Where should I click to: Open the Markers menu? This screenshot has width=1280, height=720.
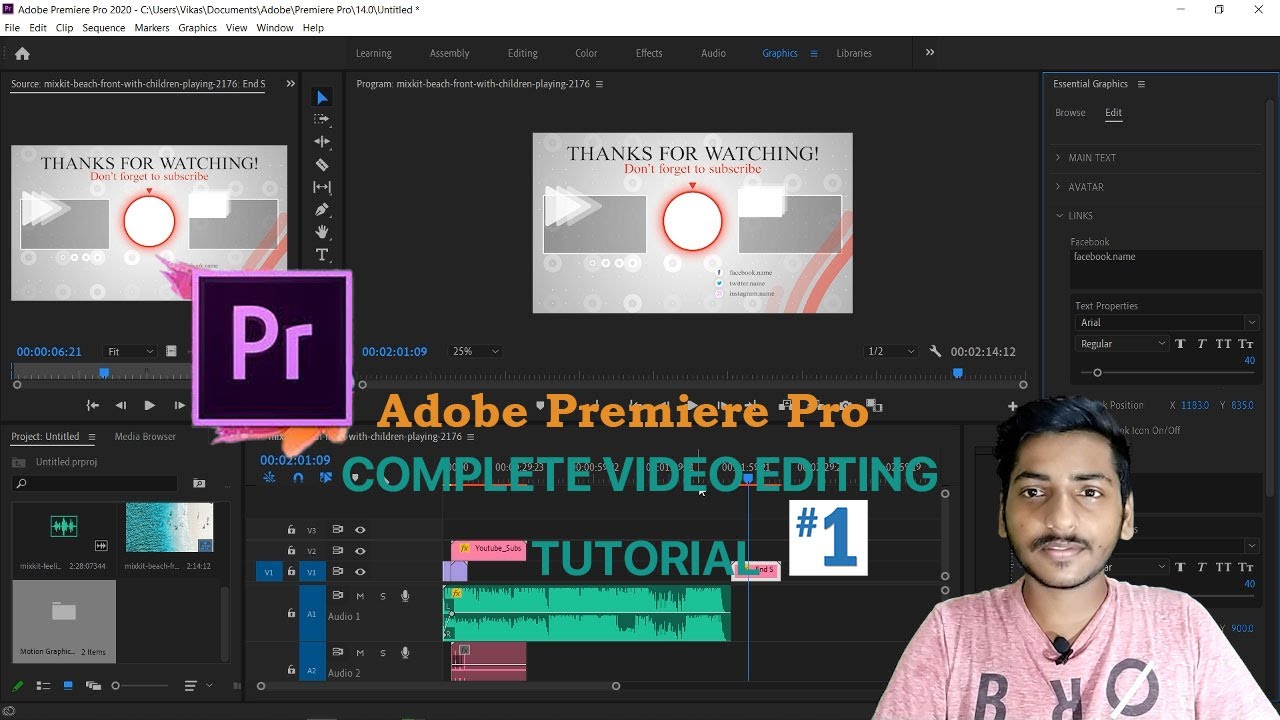[x=152, y=28]
